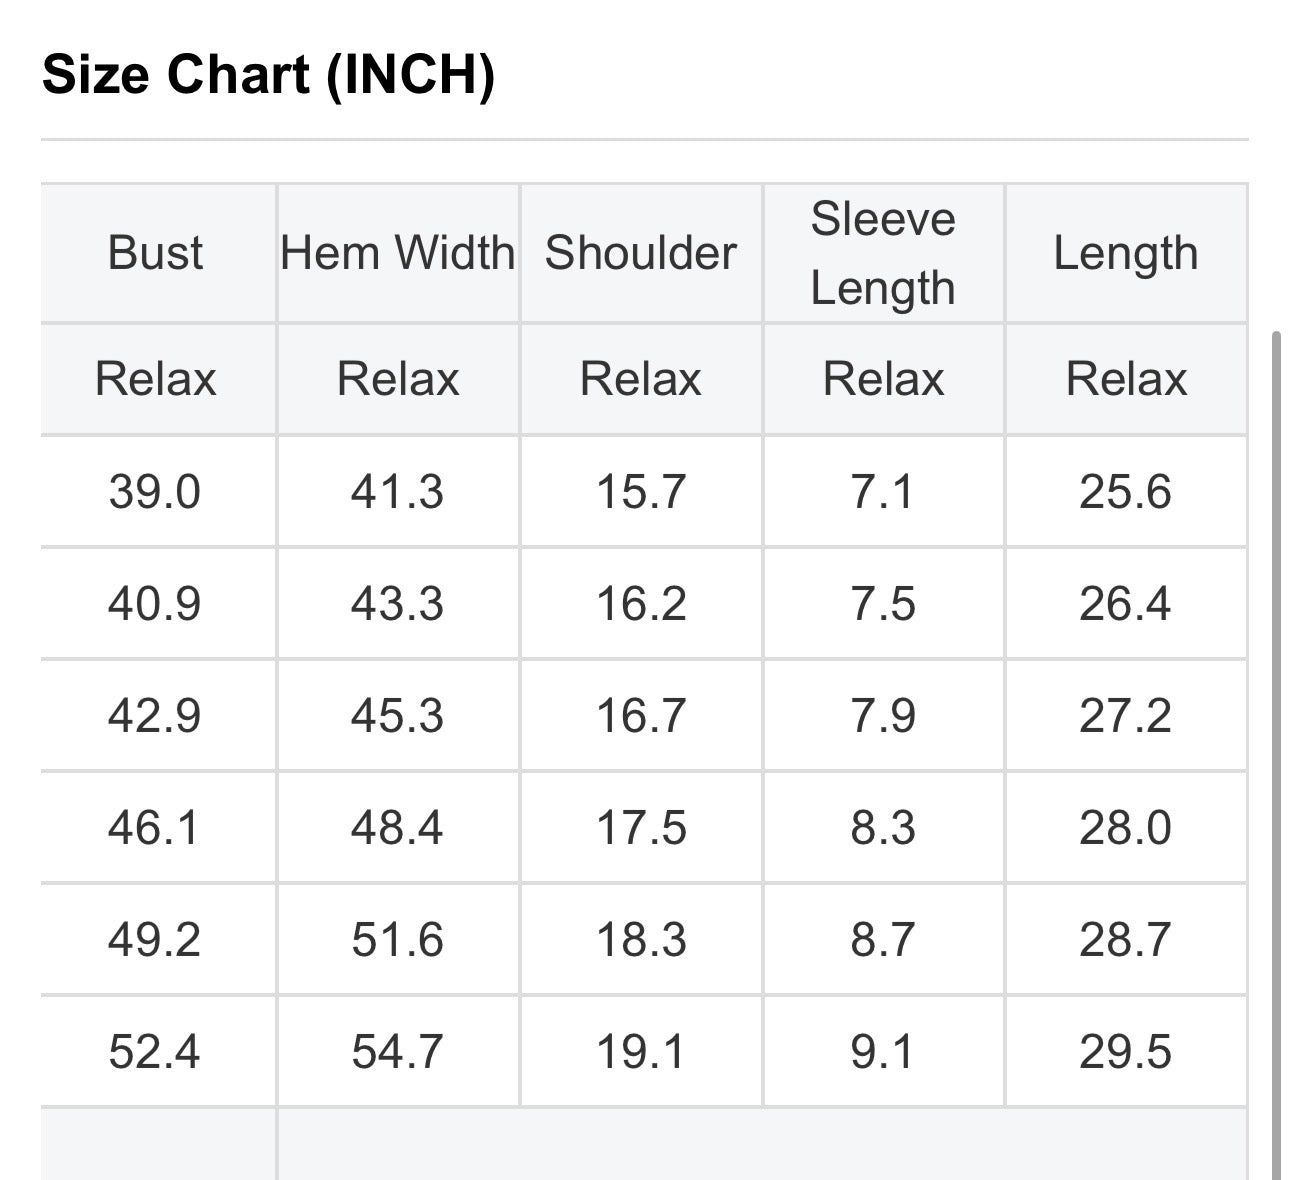Select the 7.9 sleeve length cell
Screen dimensions: 1290x1180
point(884,716)
